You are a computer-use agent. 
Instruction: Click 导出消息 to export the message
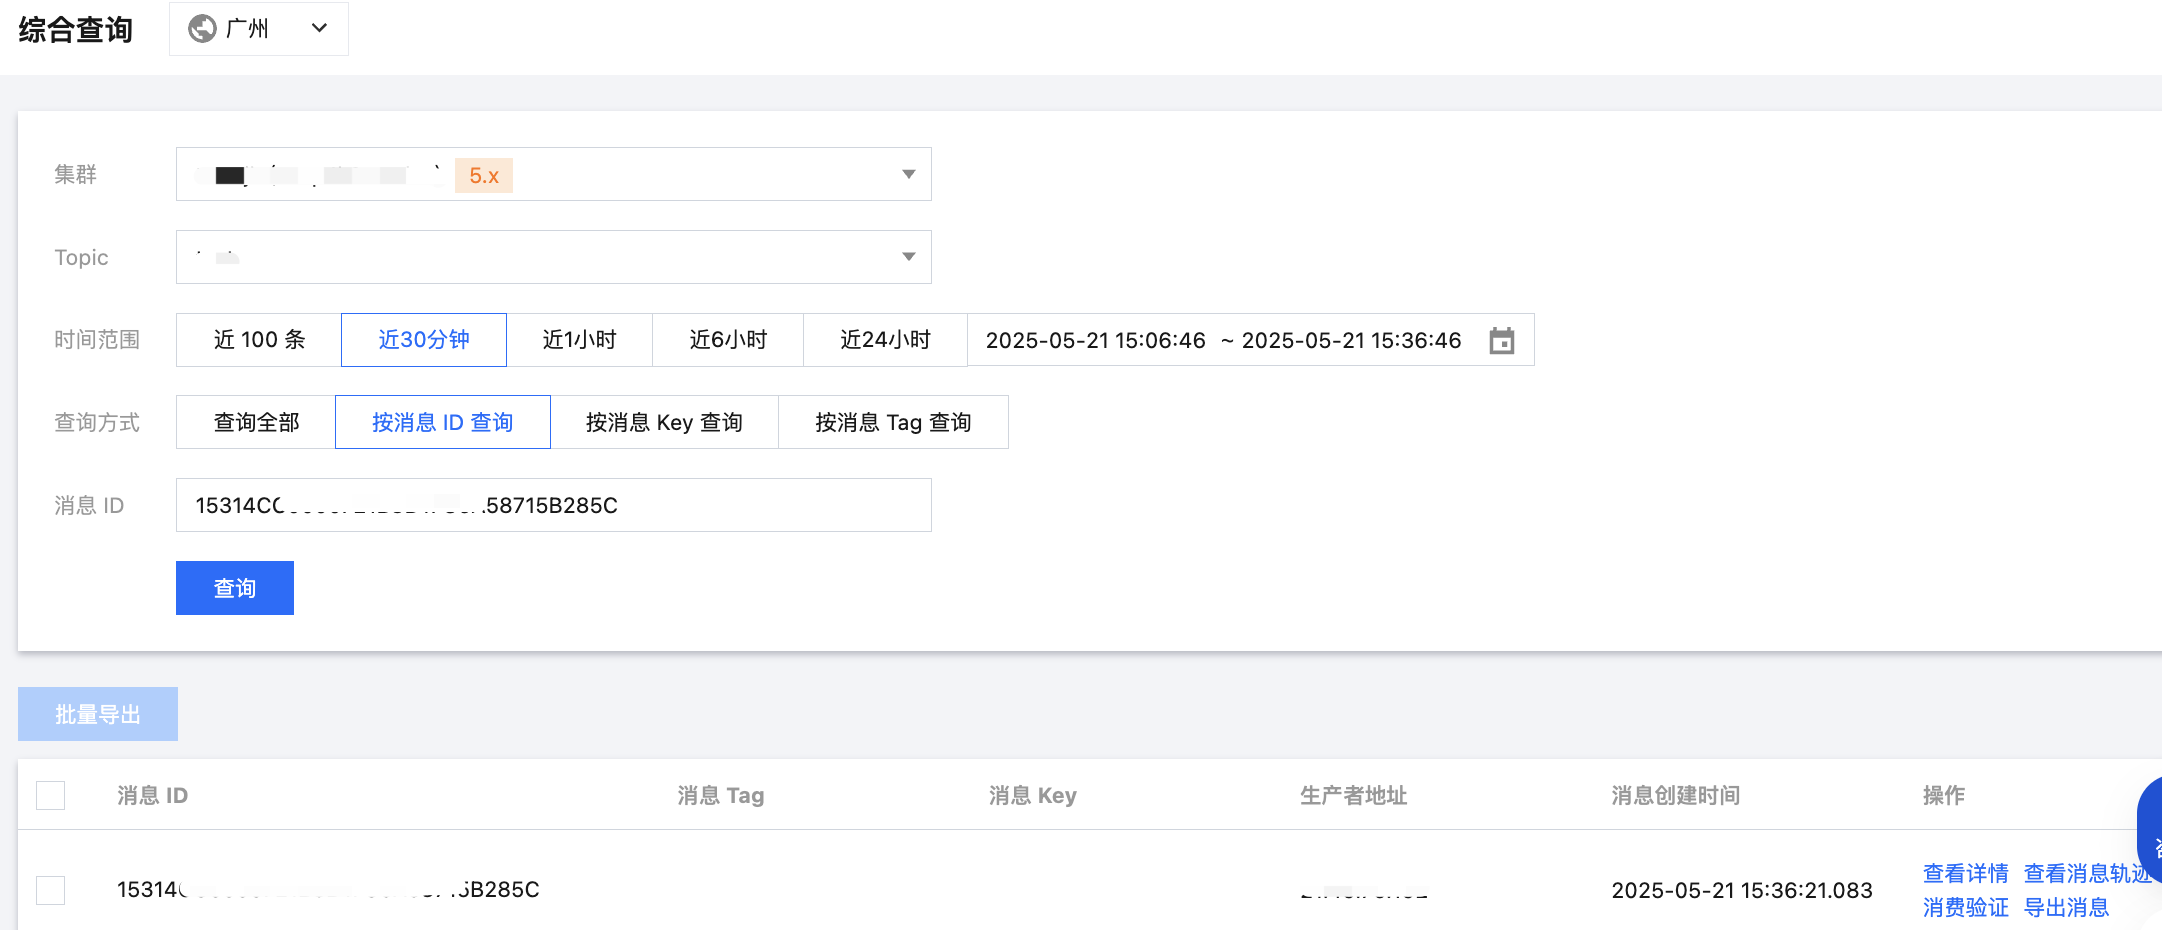[2068, 907]
